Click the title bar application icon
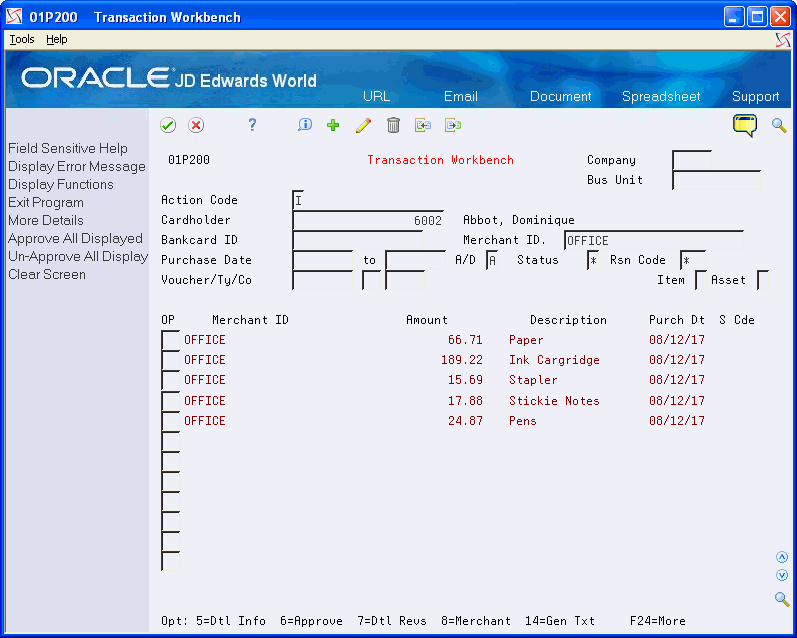Screen dimensions: 797x638 click(14, 17)
